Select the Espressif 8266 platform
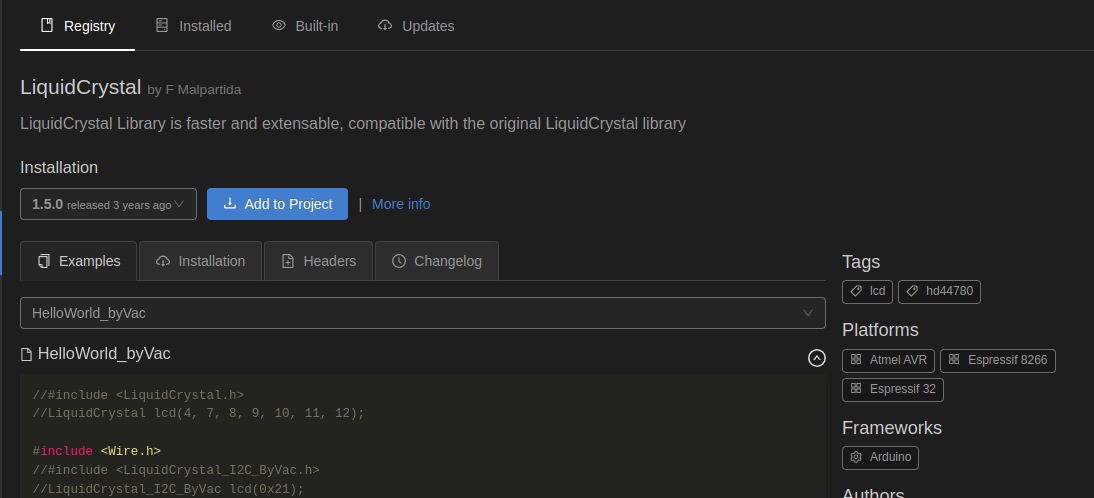Viewport: 1094px width, 498px height. (997, 360)
